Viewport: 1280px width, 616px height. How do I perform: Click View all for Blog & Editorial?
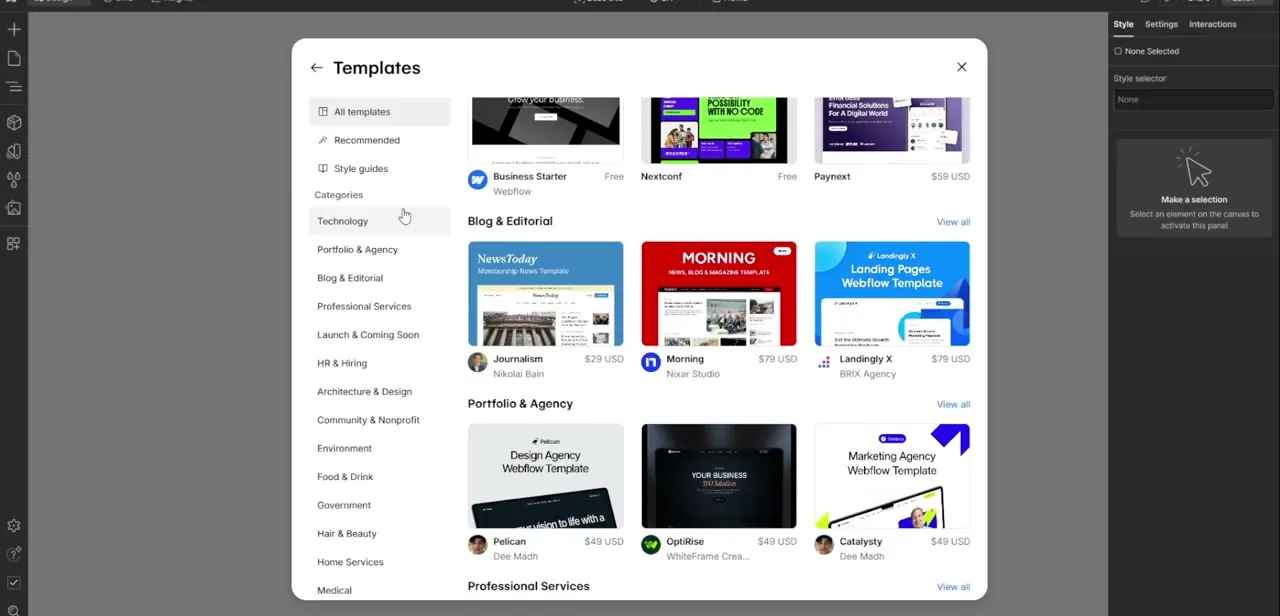(953, 222)
